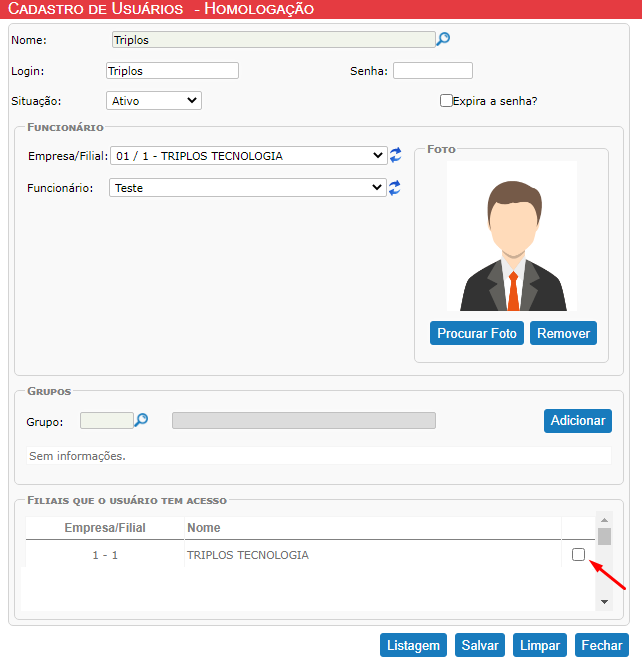The image size is (642, 670).
Task: Open the Listagem button
Action: (413, 645)
